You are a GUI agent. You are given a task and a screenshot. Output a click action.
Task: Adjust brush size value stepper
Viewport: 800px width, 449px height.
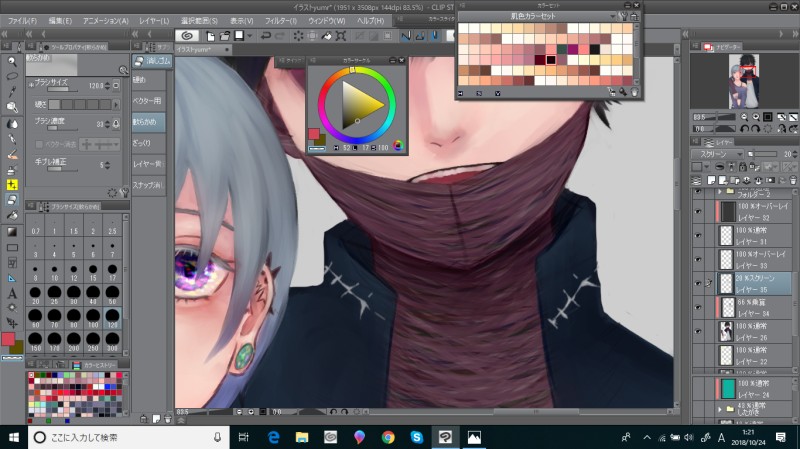pos(107,86)
